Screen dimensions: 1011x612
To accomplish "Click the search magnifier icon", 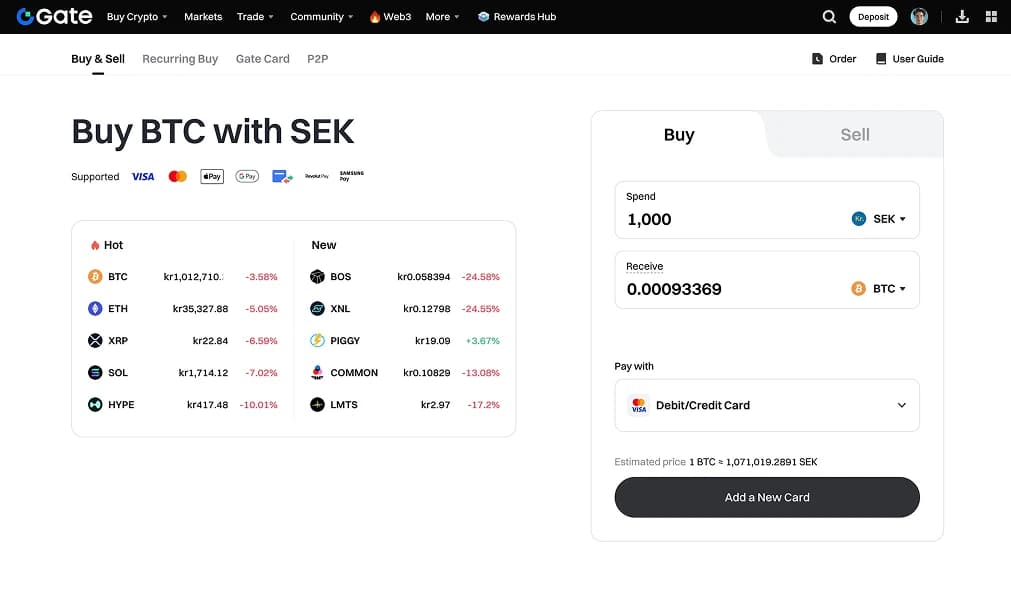I will point(829,17).
